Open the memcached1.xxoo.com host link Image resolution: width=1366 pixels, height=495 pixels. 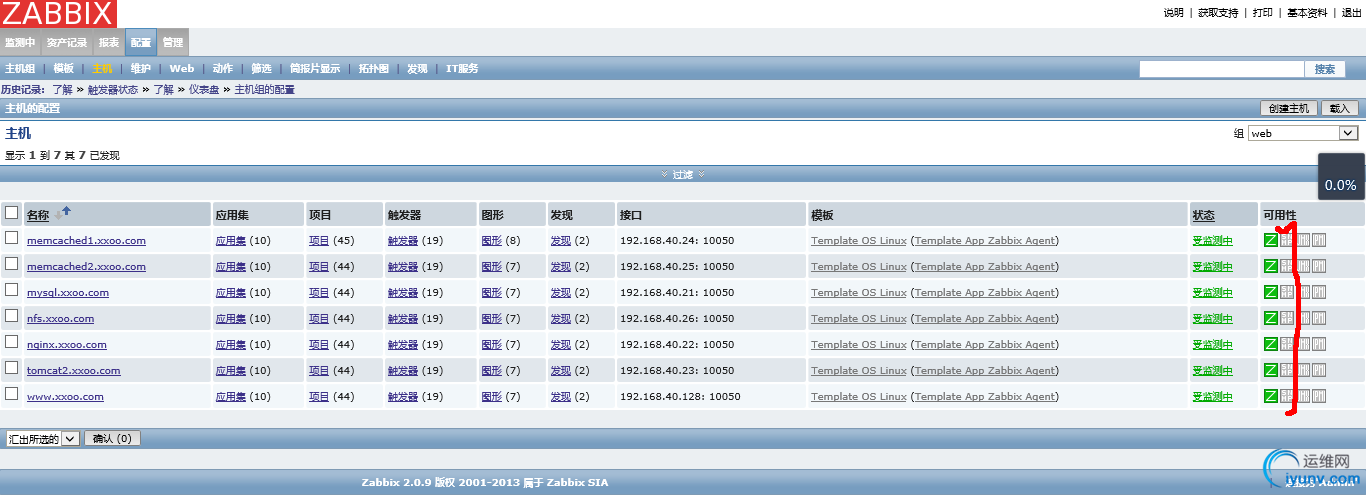click(x=86, y=241)
